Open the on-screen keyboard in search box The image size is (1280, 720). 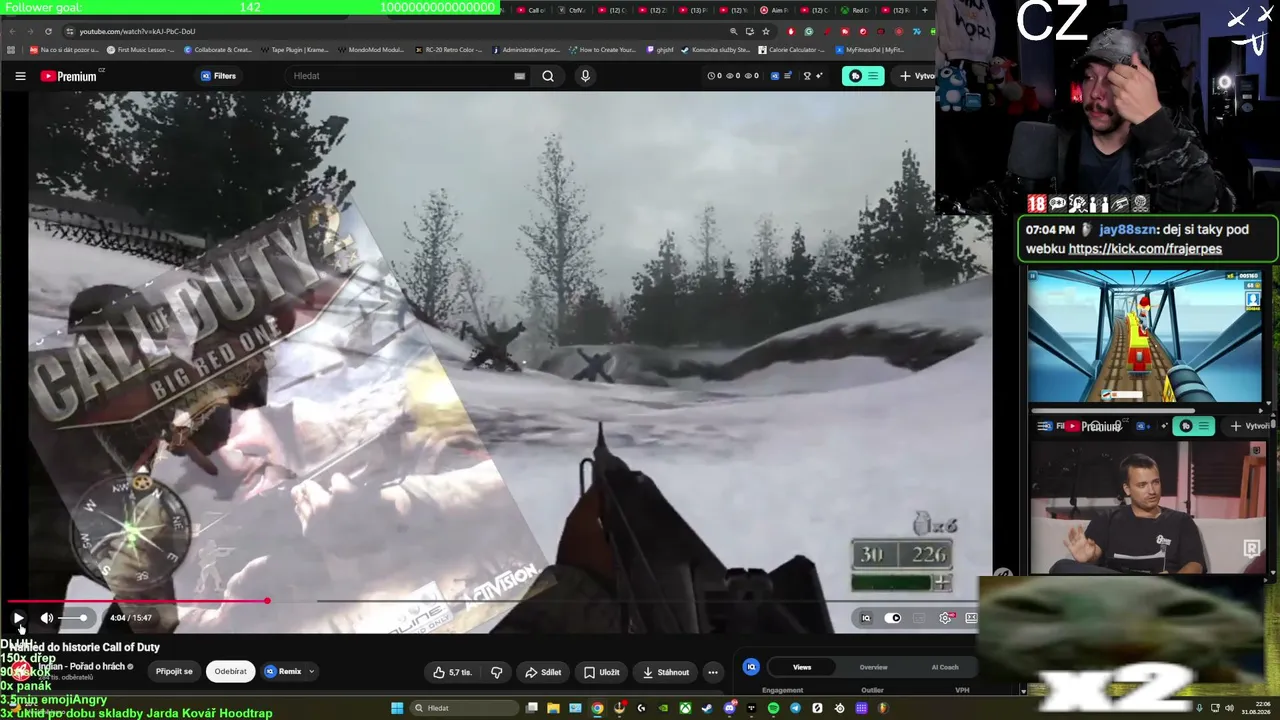pos(519,76)
